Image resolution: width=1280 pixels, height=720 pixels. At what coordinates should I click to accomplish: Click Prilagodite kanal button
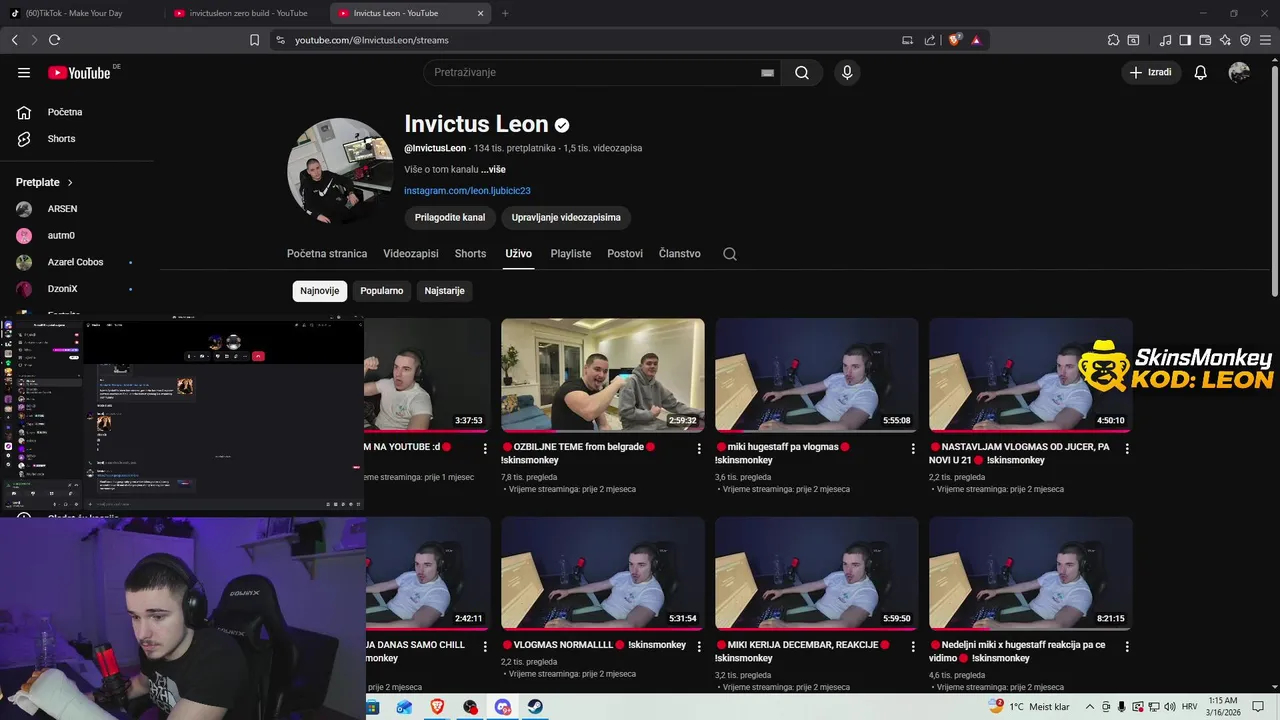[x=450, y=217]
